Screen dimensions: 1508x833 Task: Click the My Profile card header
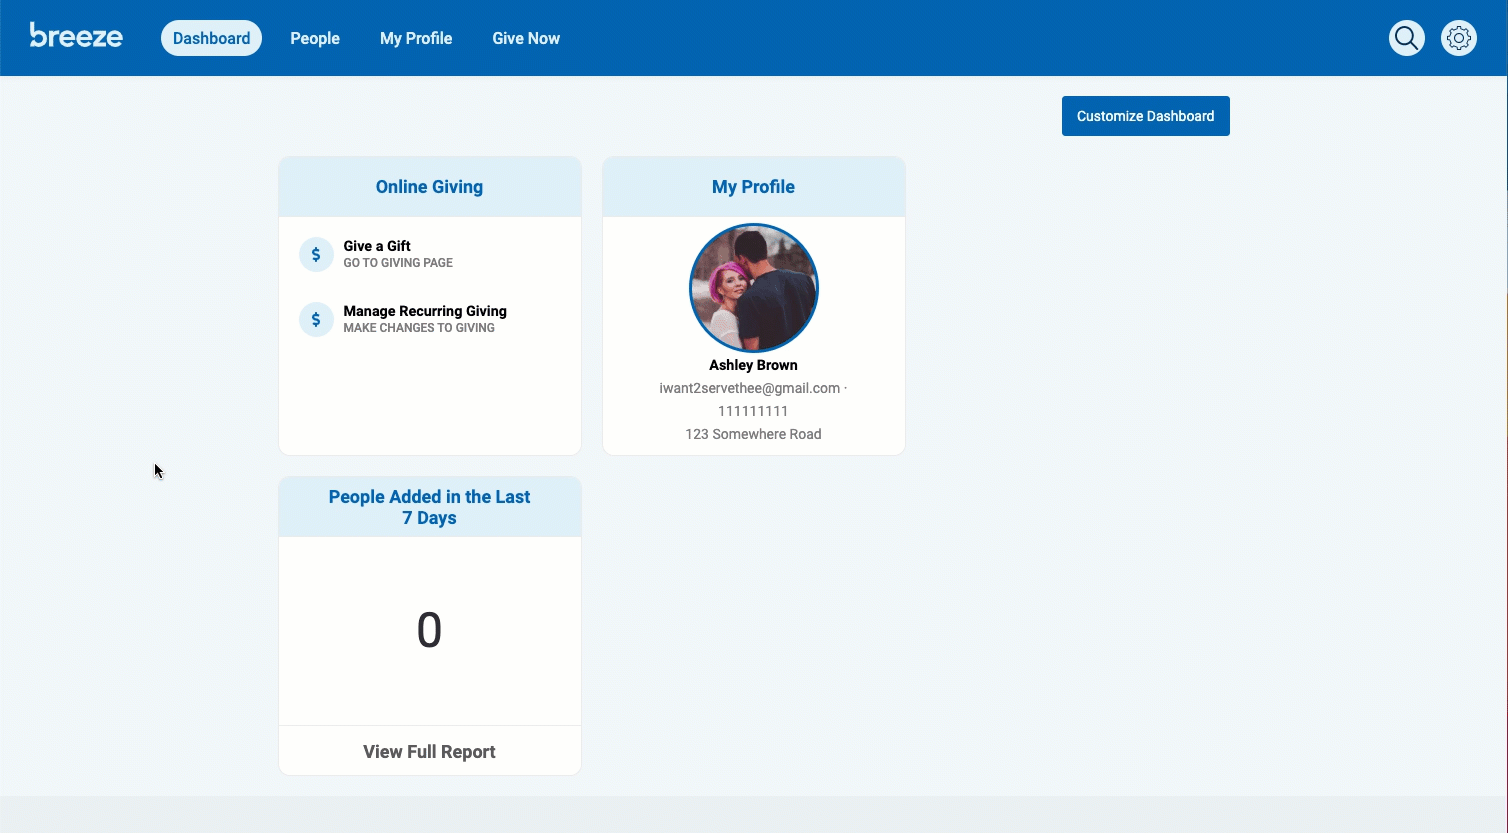click(753, 187)
